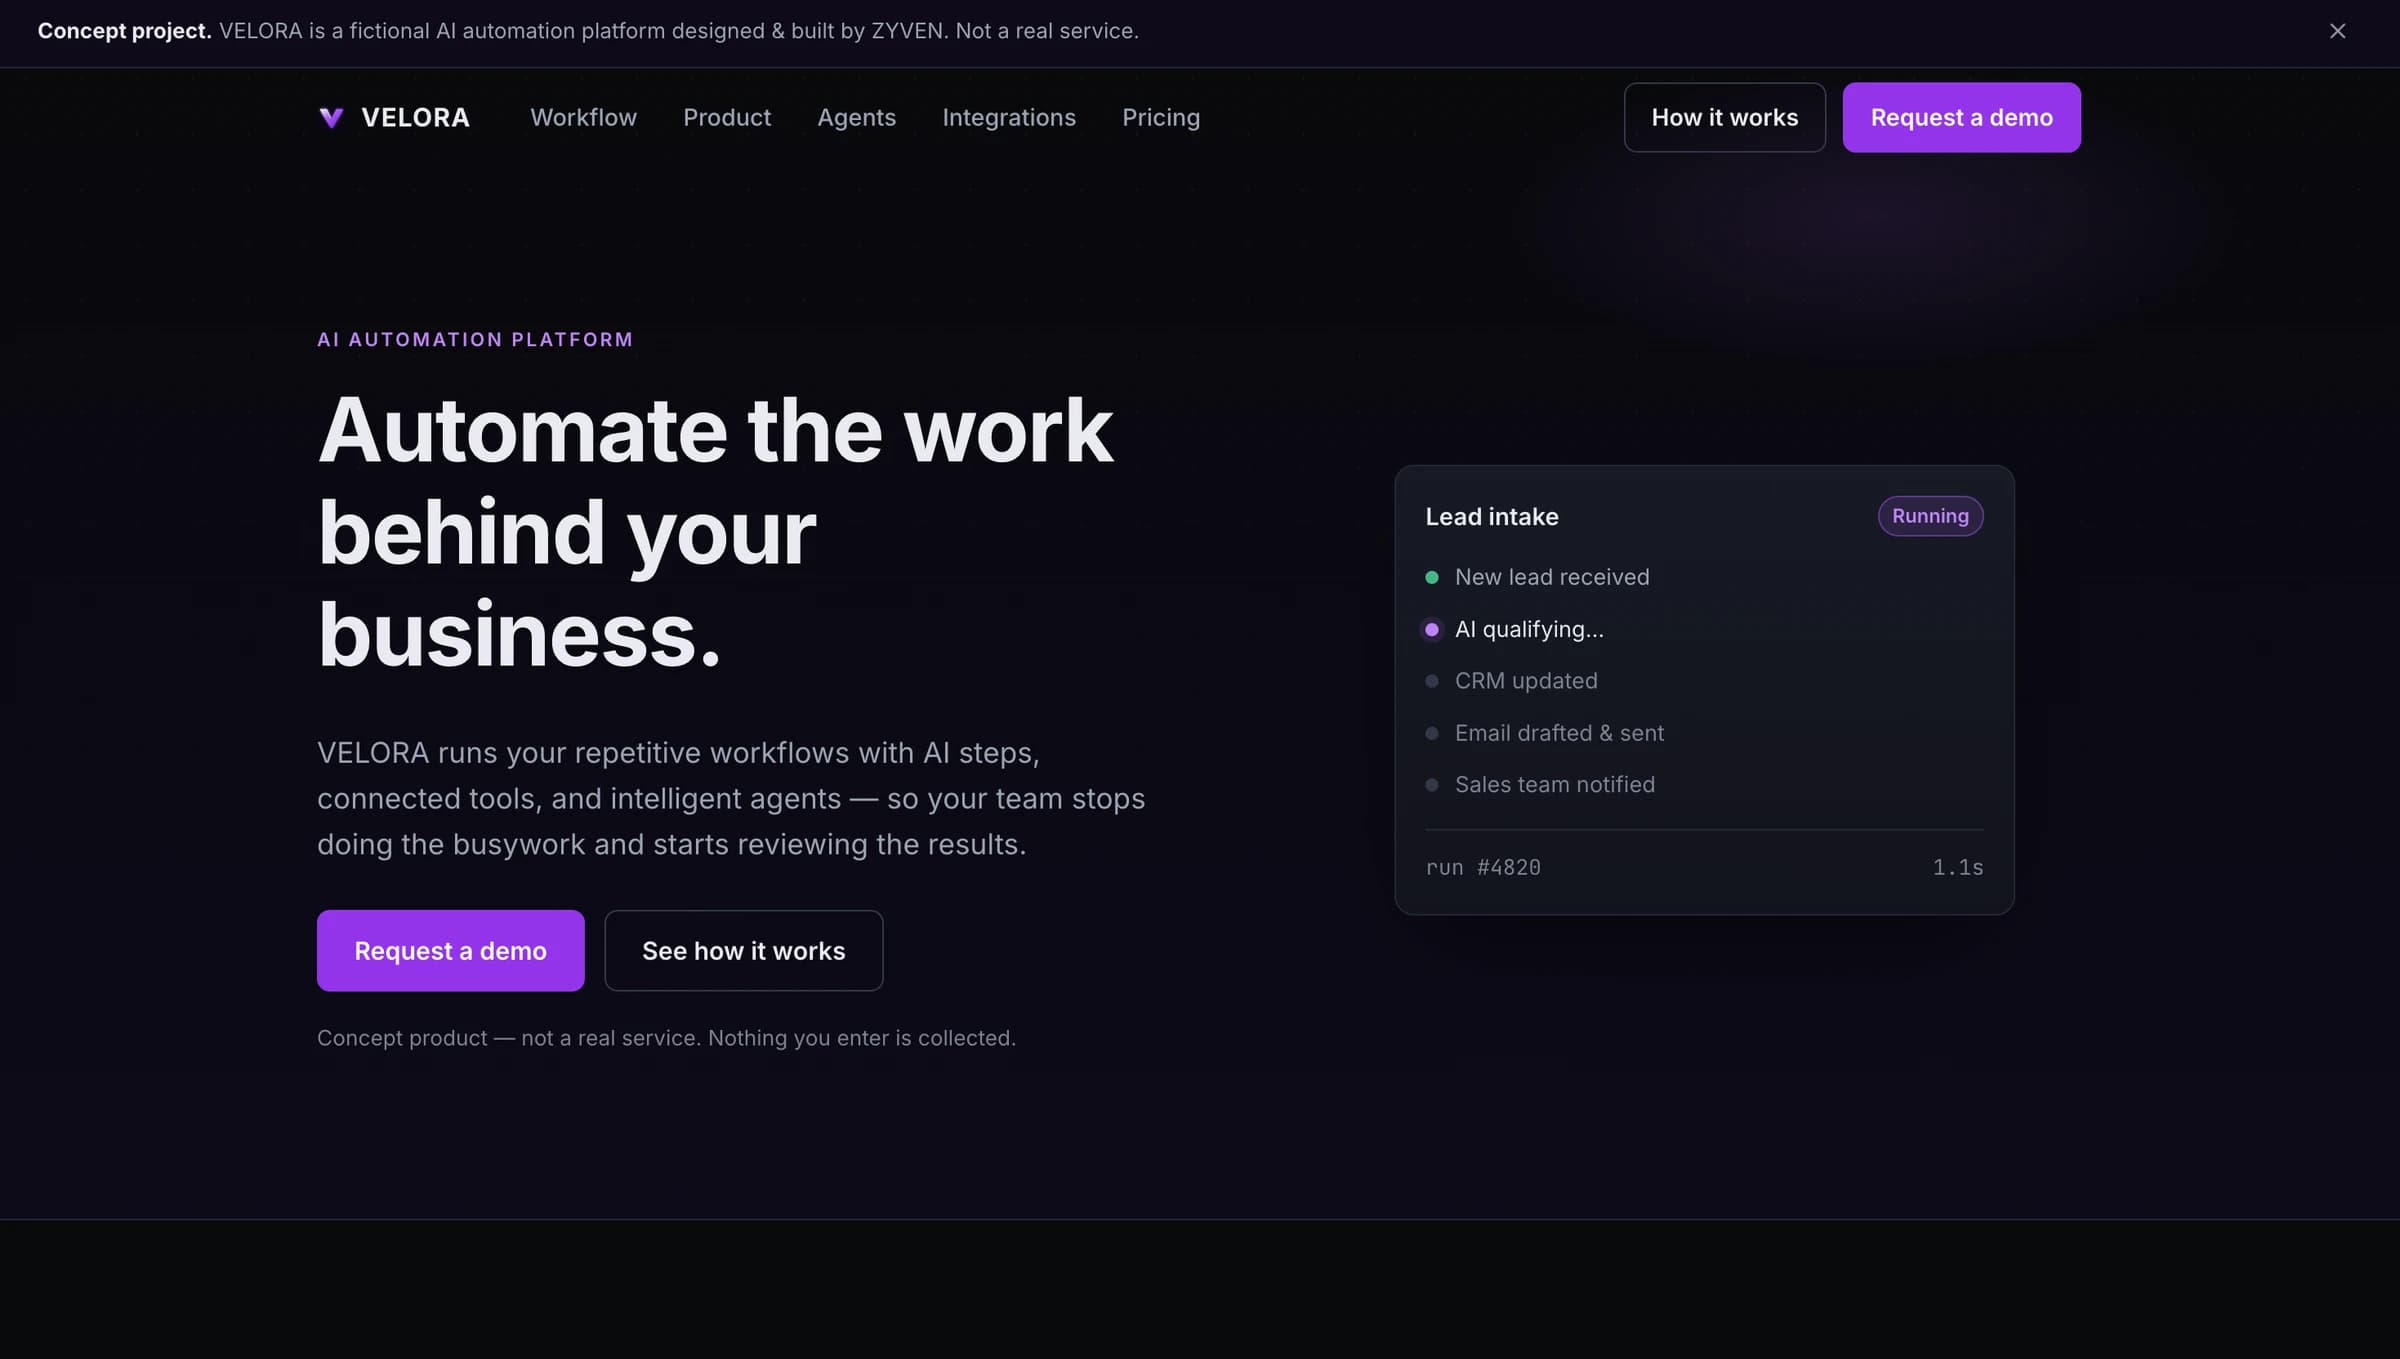Open the Agents nav item
This screenshot has width=2400, height=1359.
[856, 117]
